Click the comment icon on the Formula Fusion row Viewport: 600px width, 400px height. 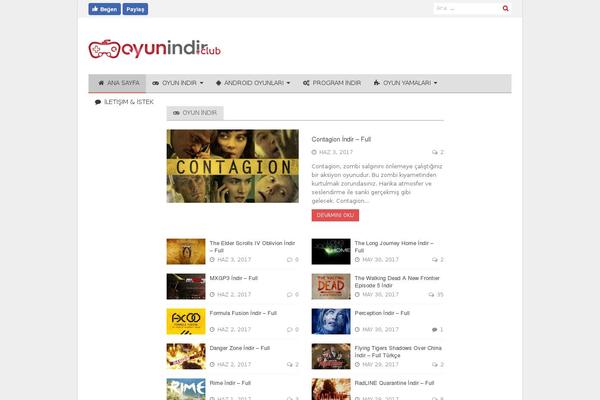[x=290, y=330]
